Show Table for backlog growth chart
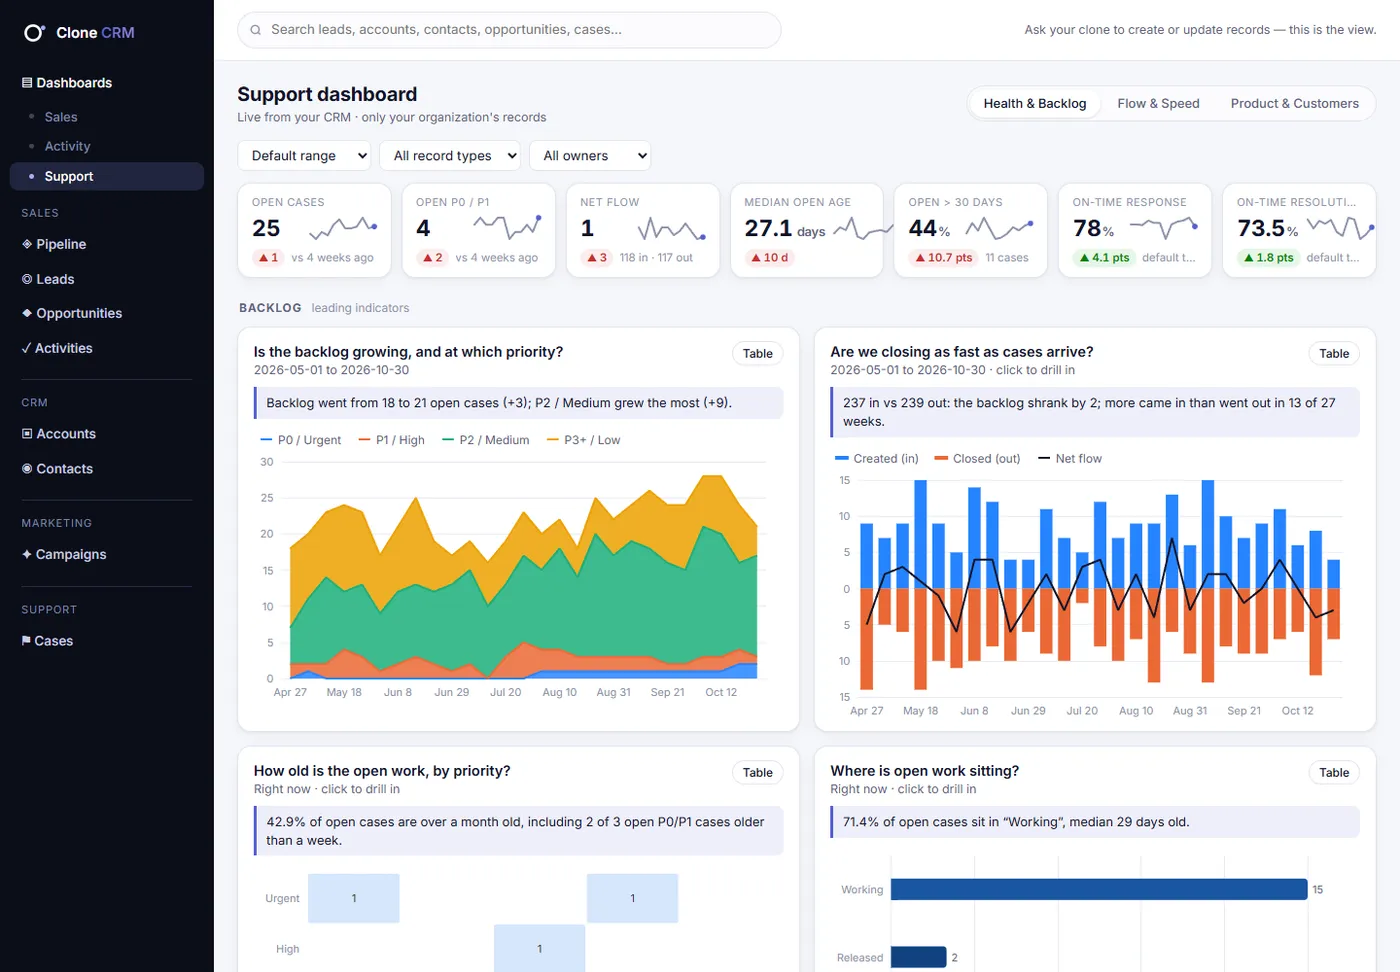The image size is (1400, 972). click(758, 353)
